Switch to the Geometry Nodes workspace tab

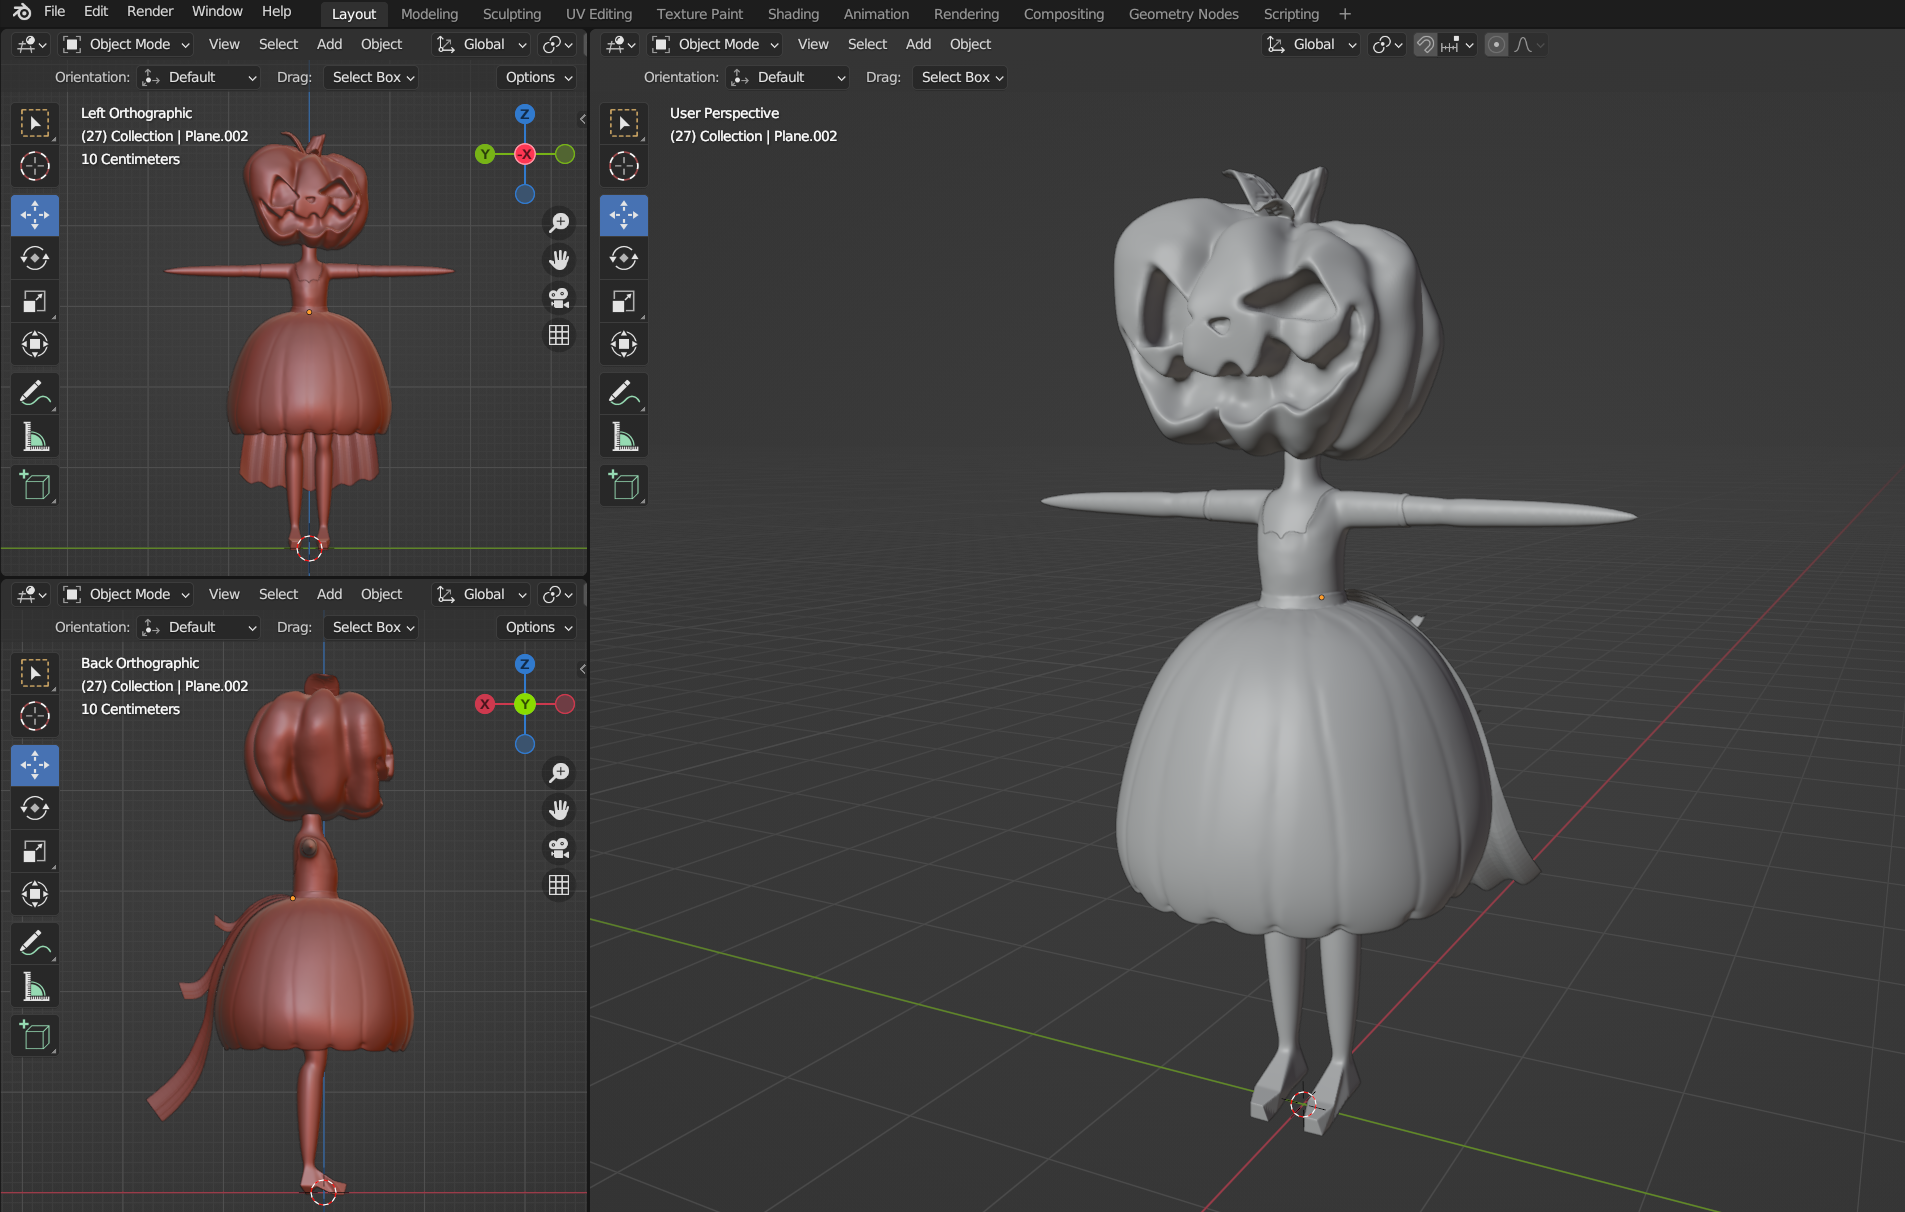(x=1183, y=14)
